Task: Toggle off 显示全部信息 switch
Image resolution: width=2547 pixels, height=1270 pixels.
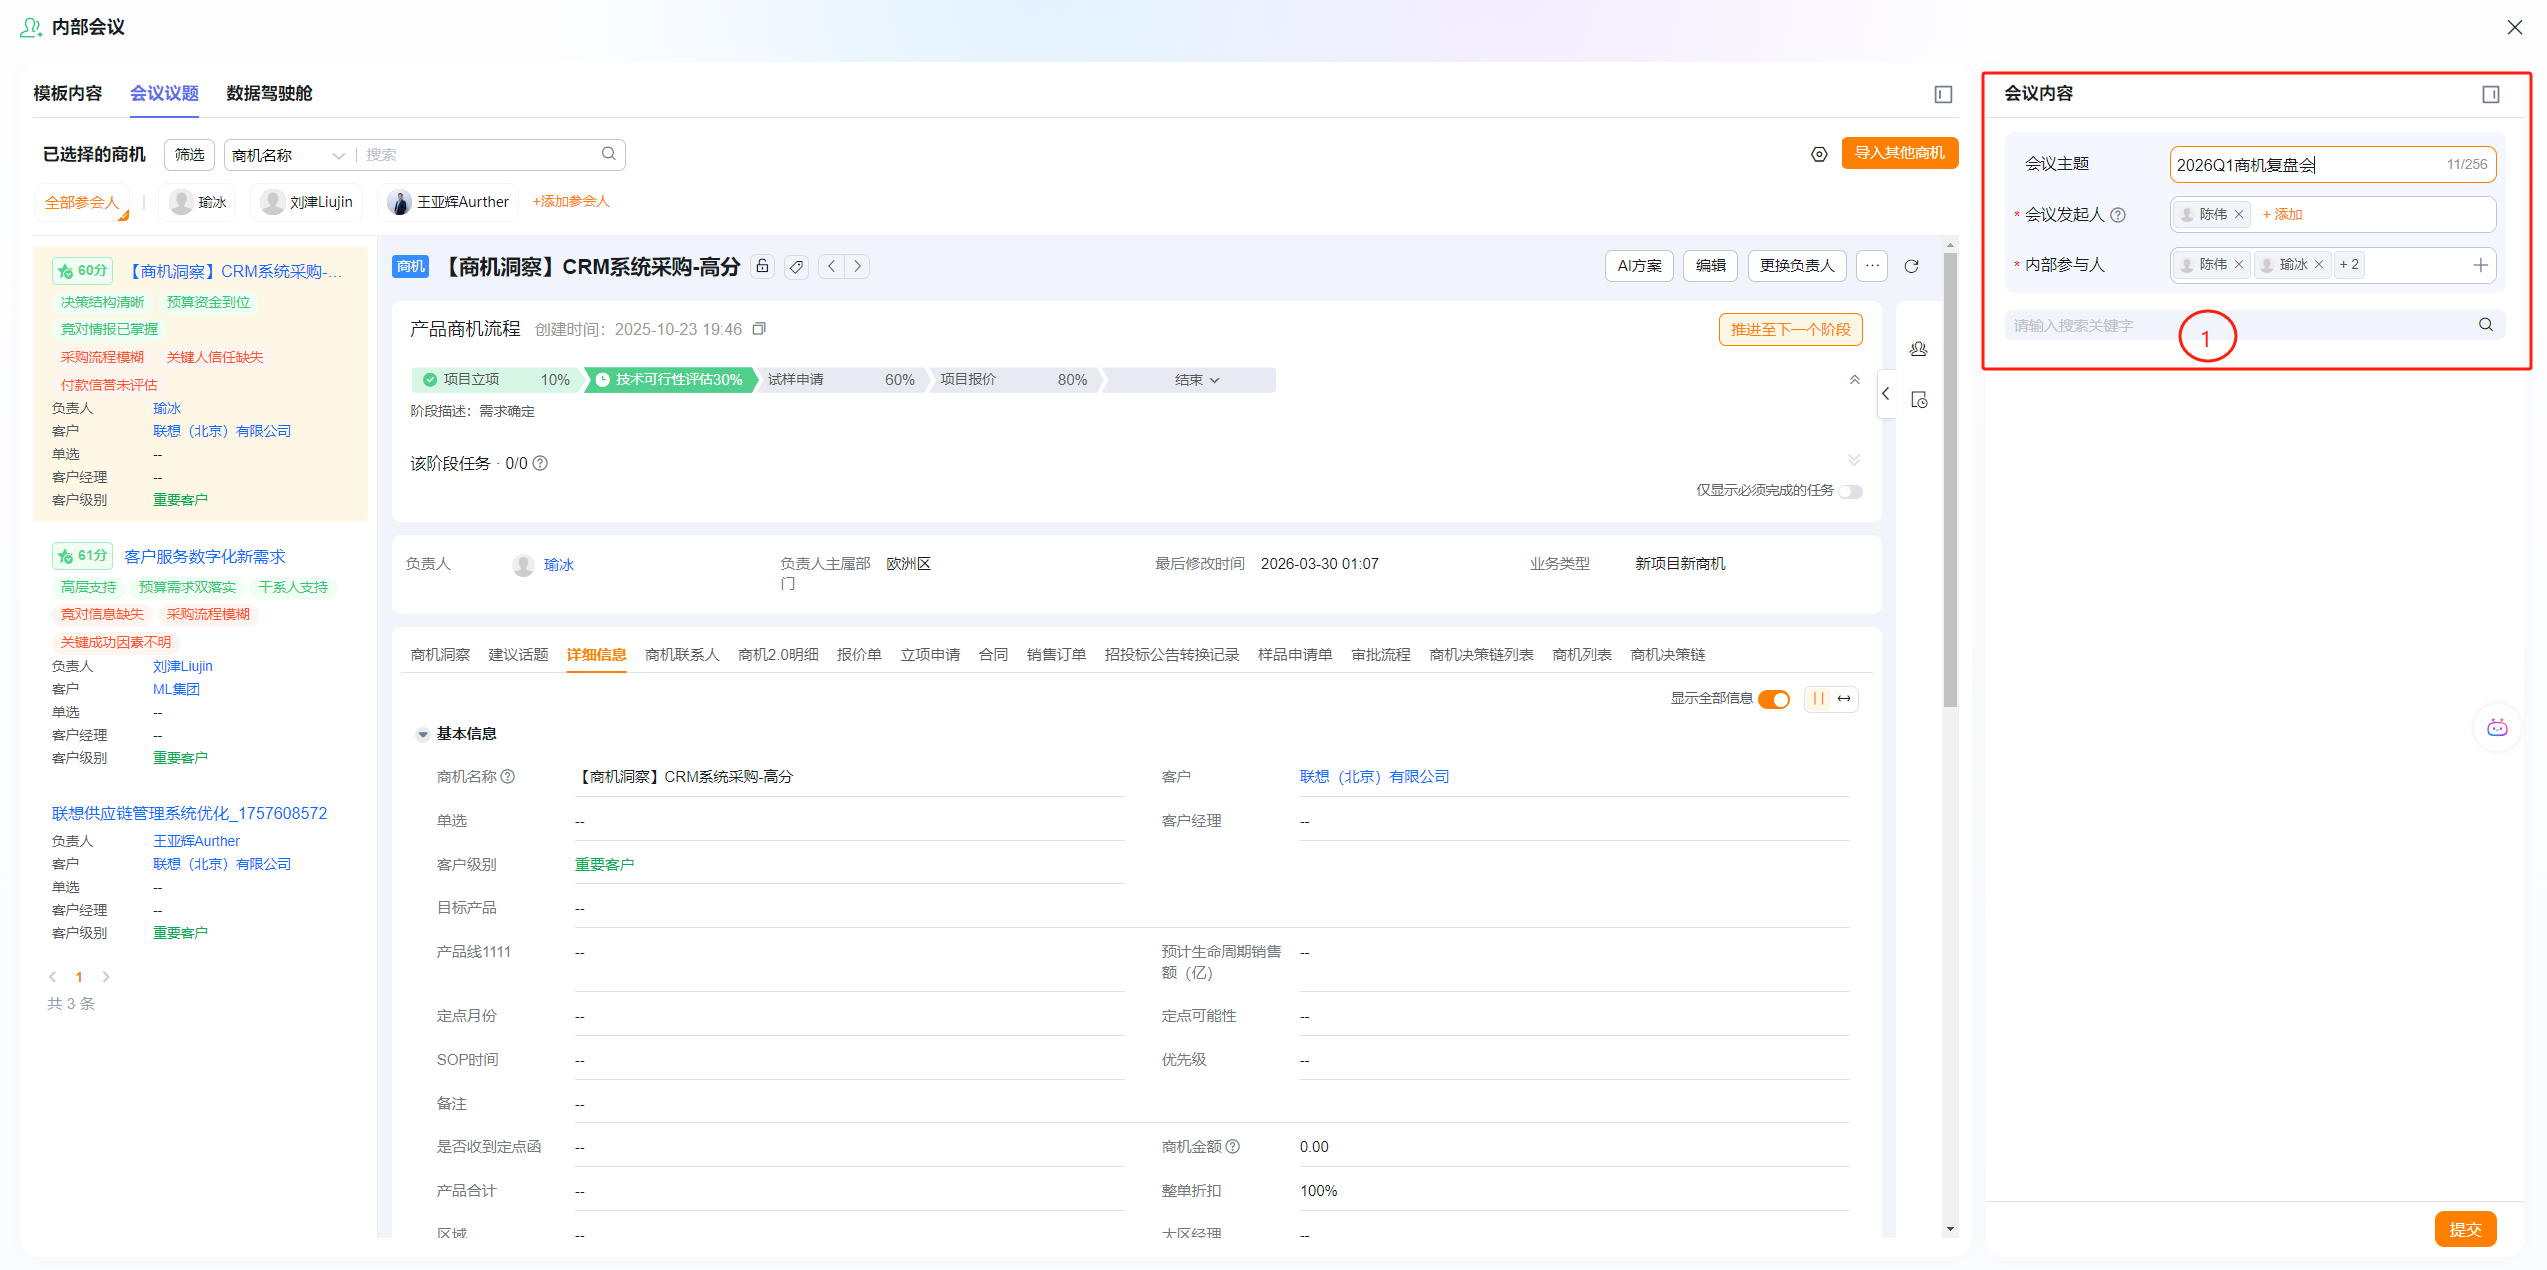Action: 1774,699
